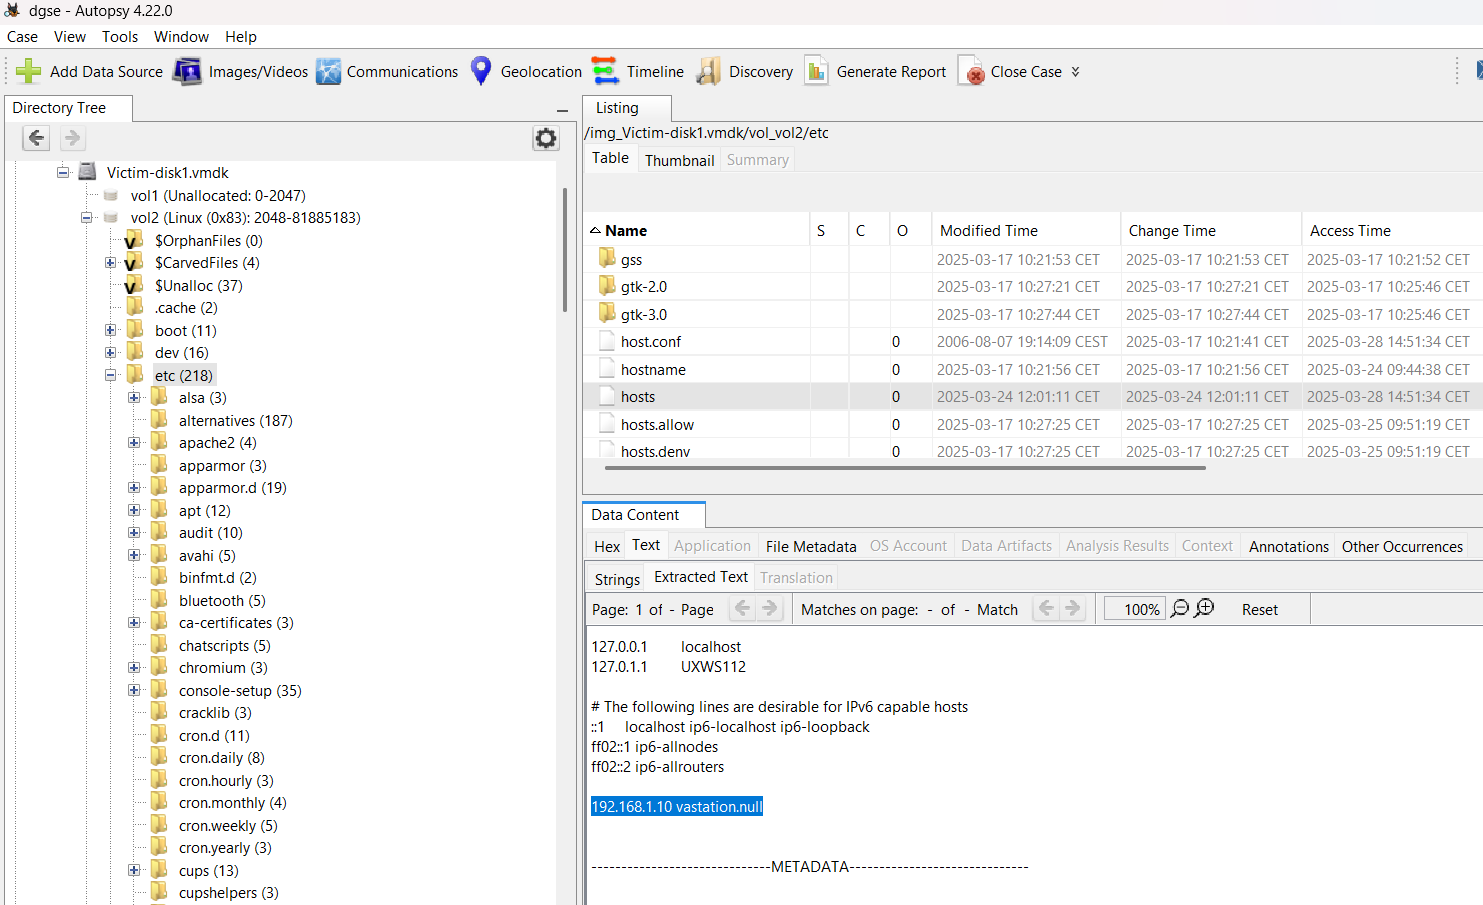
Task: Sort listing by Name column header
Action: (x=697, y=230)
